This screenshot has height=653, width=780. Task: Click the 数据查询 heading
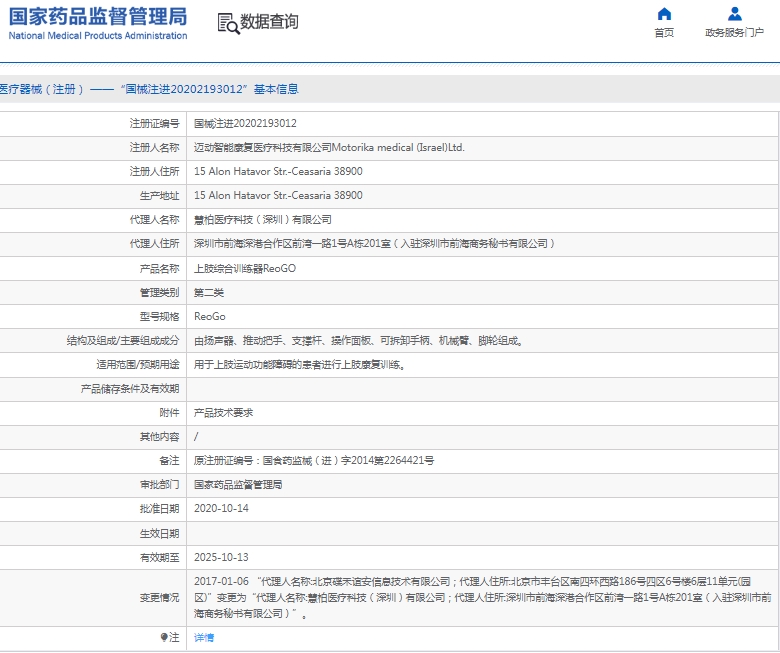[x=269, y=22]
